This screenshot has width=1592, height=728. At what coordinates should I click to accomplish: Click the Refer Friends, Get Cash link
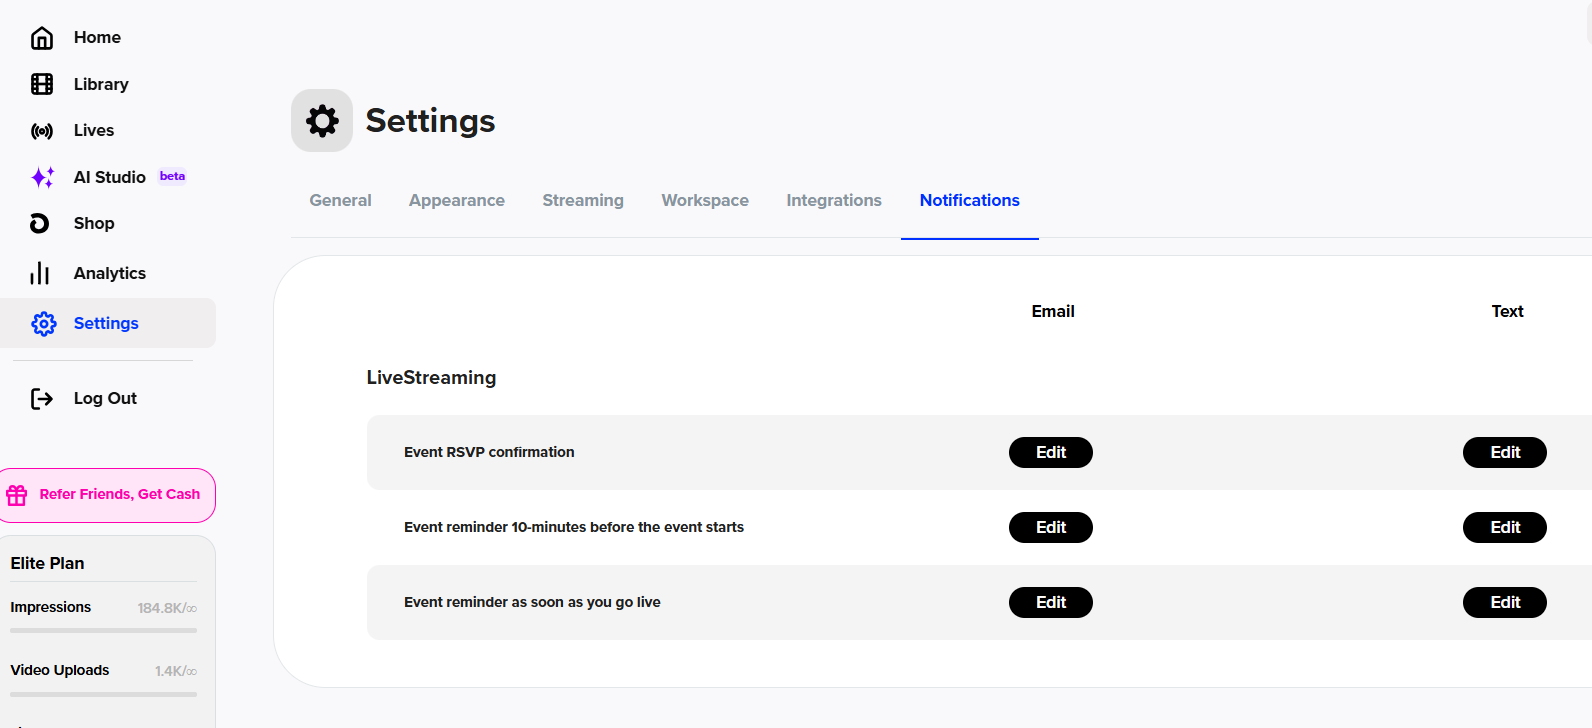(120, 494)
